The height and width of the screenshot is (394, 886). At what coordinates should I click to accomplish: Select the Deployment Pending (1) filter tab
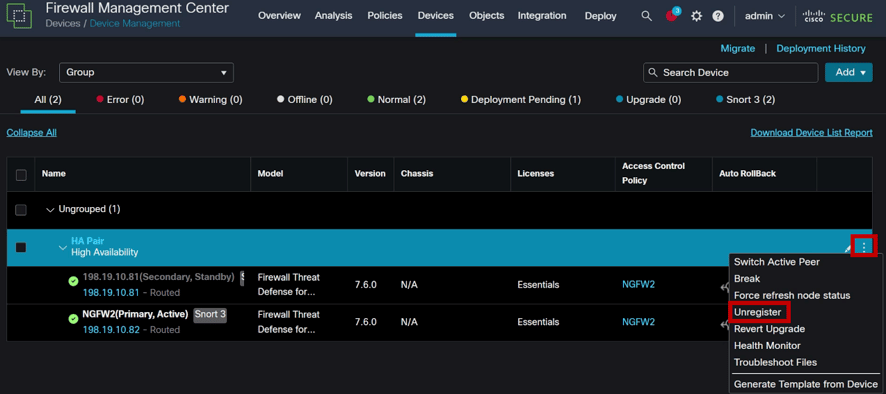point(521,100)
